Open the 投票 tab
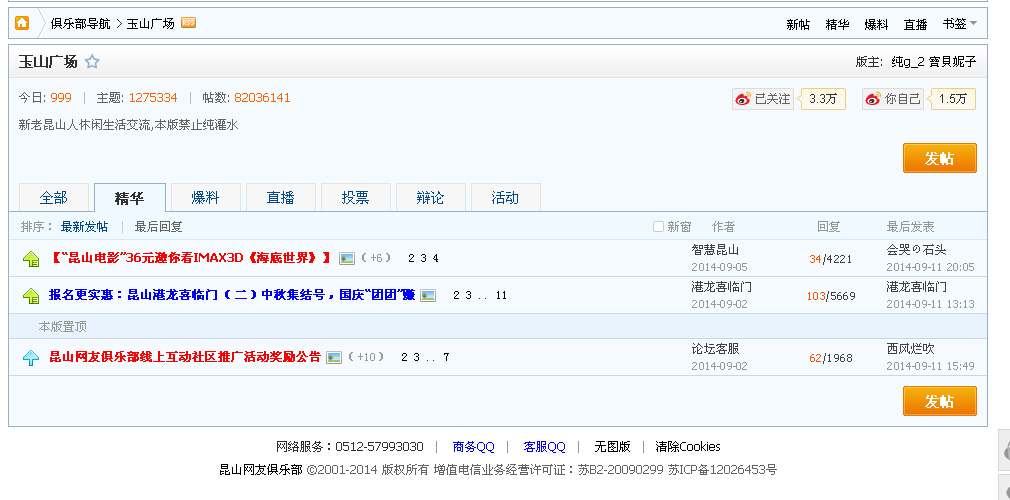The image size is (1010, 500). (355, 198)
